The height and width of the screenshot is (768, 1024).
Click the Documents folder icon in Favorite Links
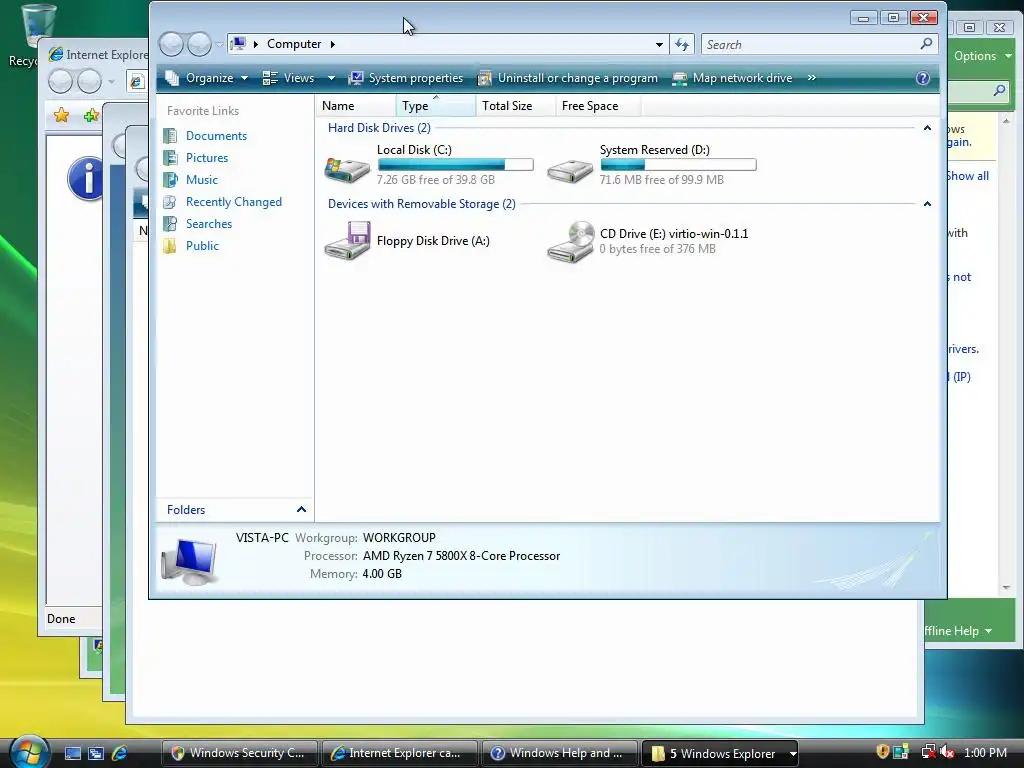coord(170,136)
